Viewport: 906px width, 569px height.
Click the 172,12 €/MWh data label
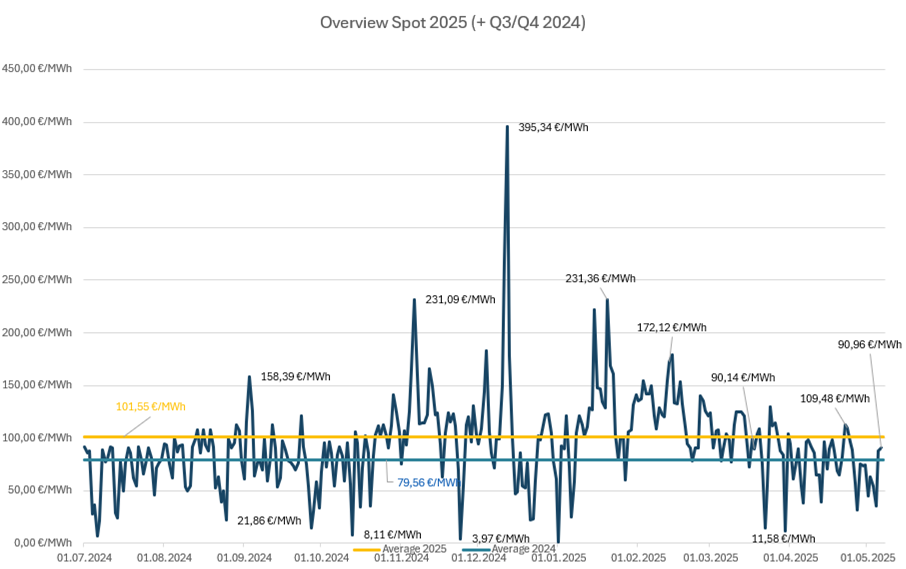671,327
